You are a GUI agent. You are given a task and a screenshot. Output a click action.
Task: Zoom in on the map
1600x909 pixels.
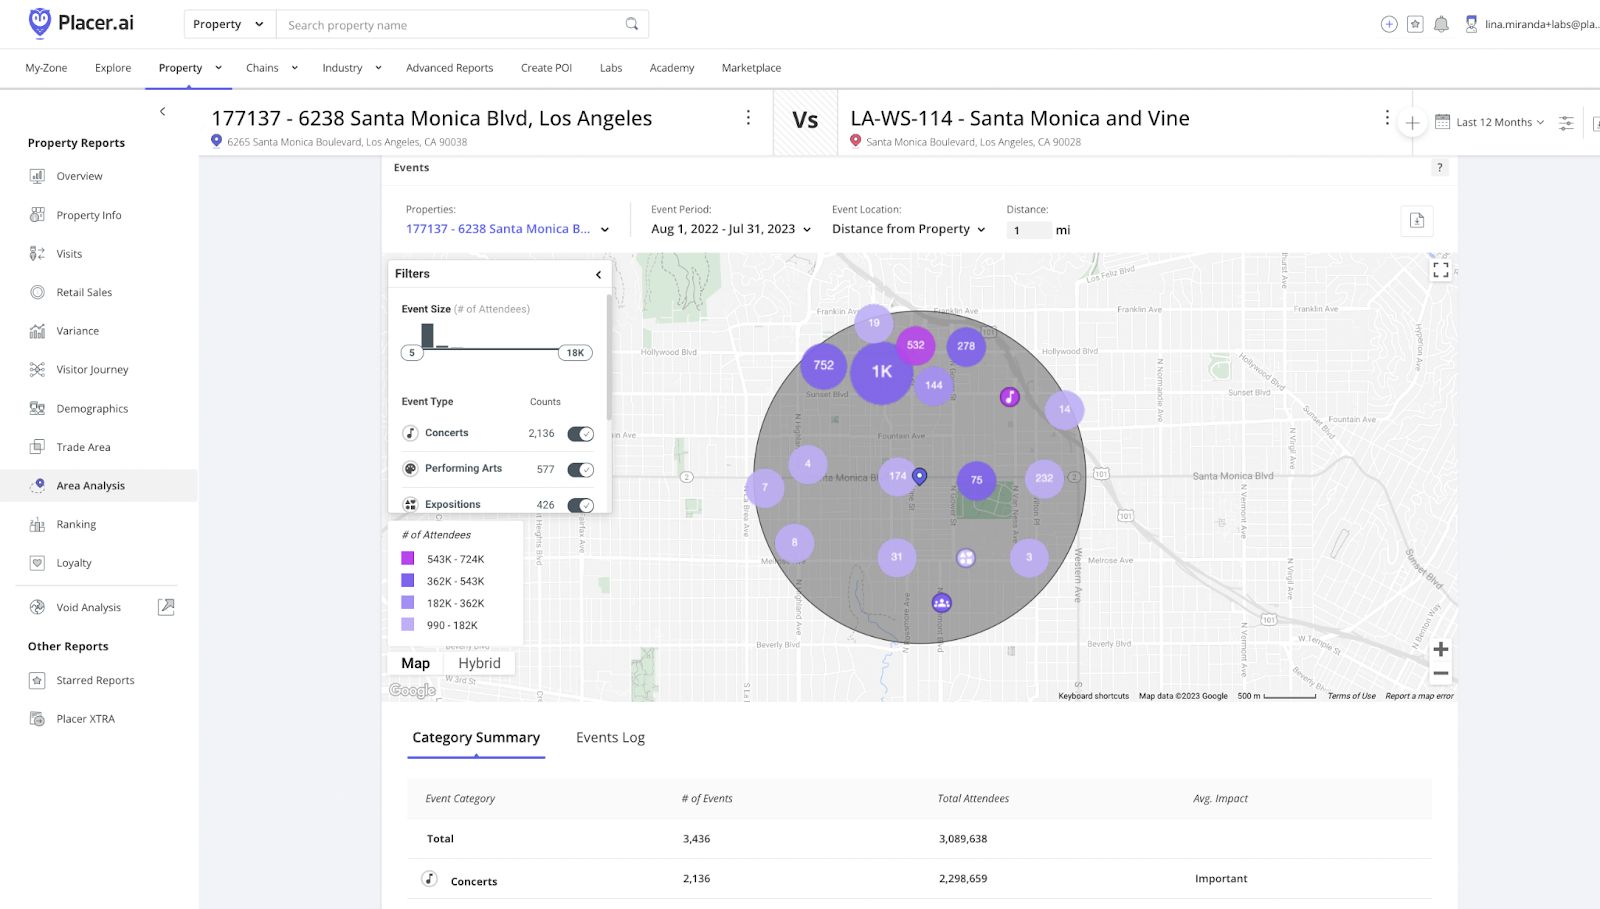(1441, 649)
